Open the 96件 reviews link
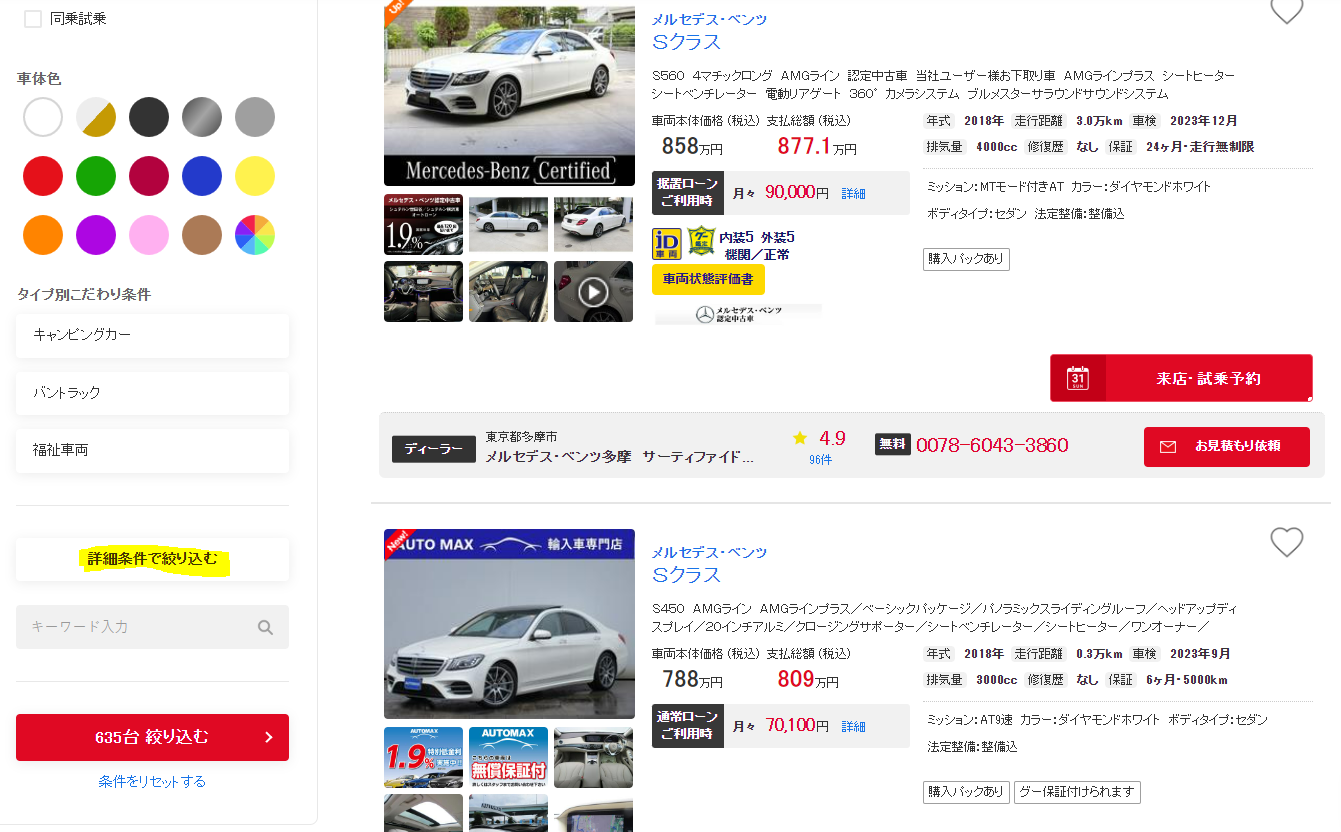The image size is (1341, 832). click(x=820, y=460)
